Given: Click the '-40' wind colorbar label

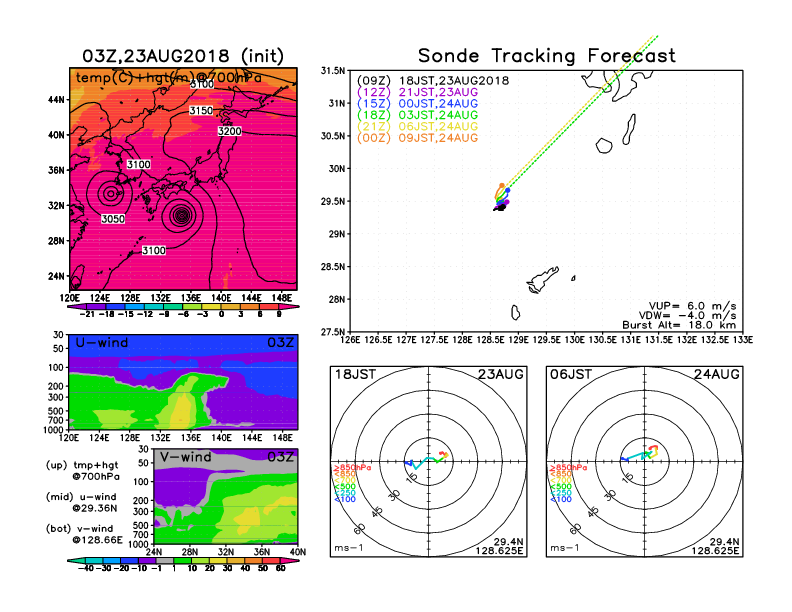Looking at the screenshot, I should [x=85, y=568].
